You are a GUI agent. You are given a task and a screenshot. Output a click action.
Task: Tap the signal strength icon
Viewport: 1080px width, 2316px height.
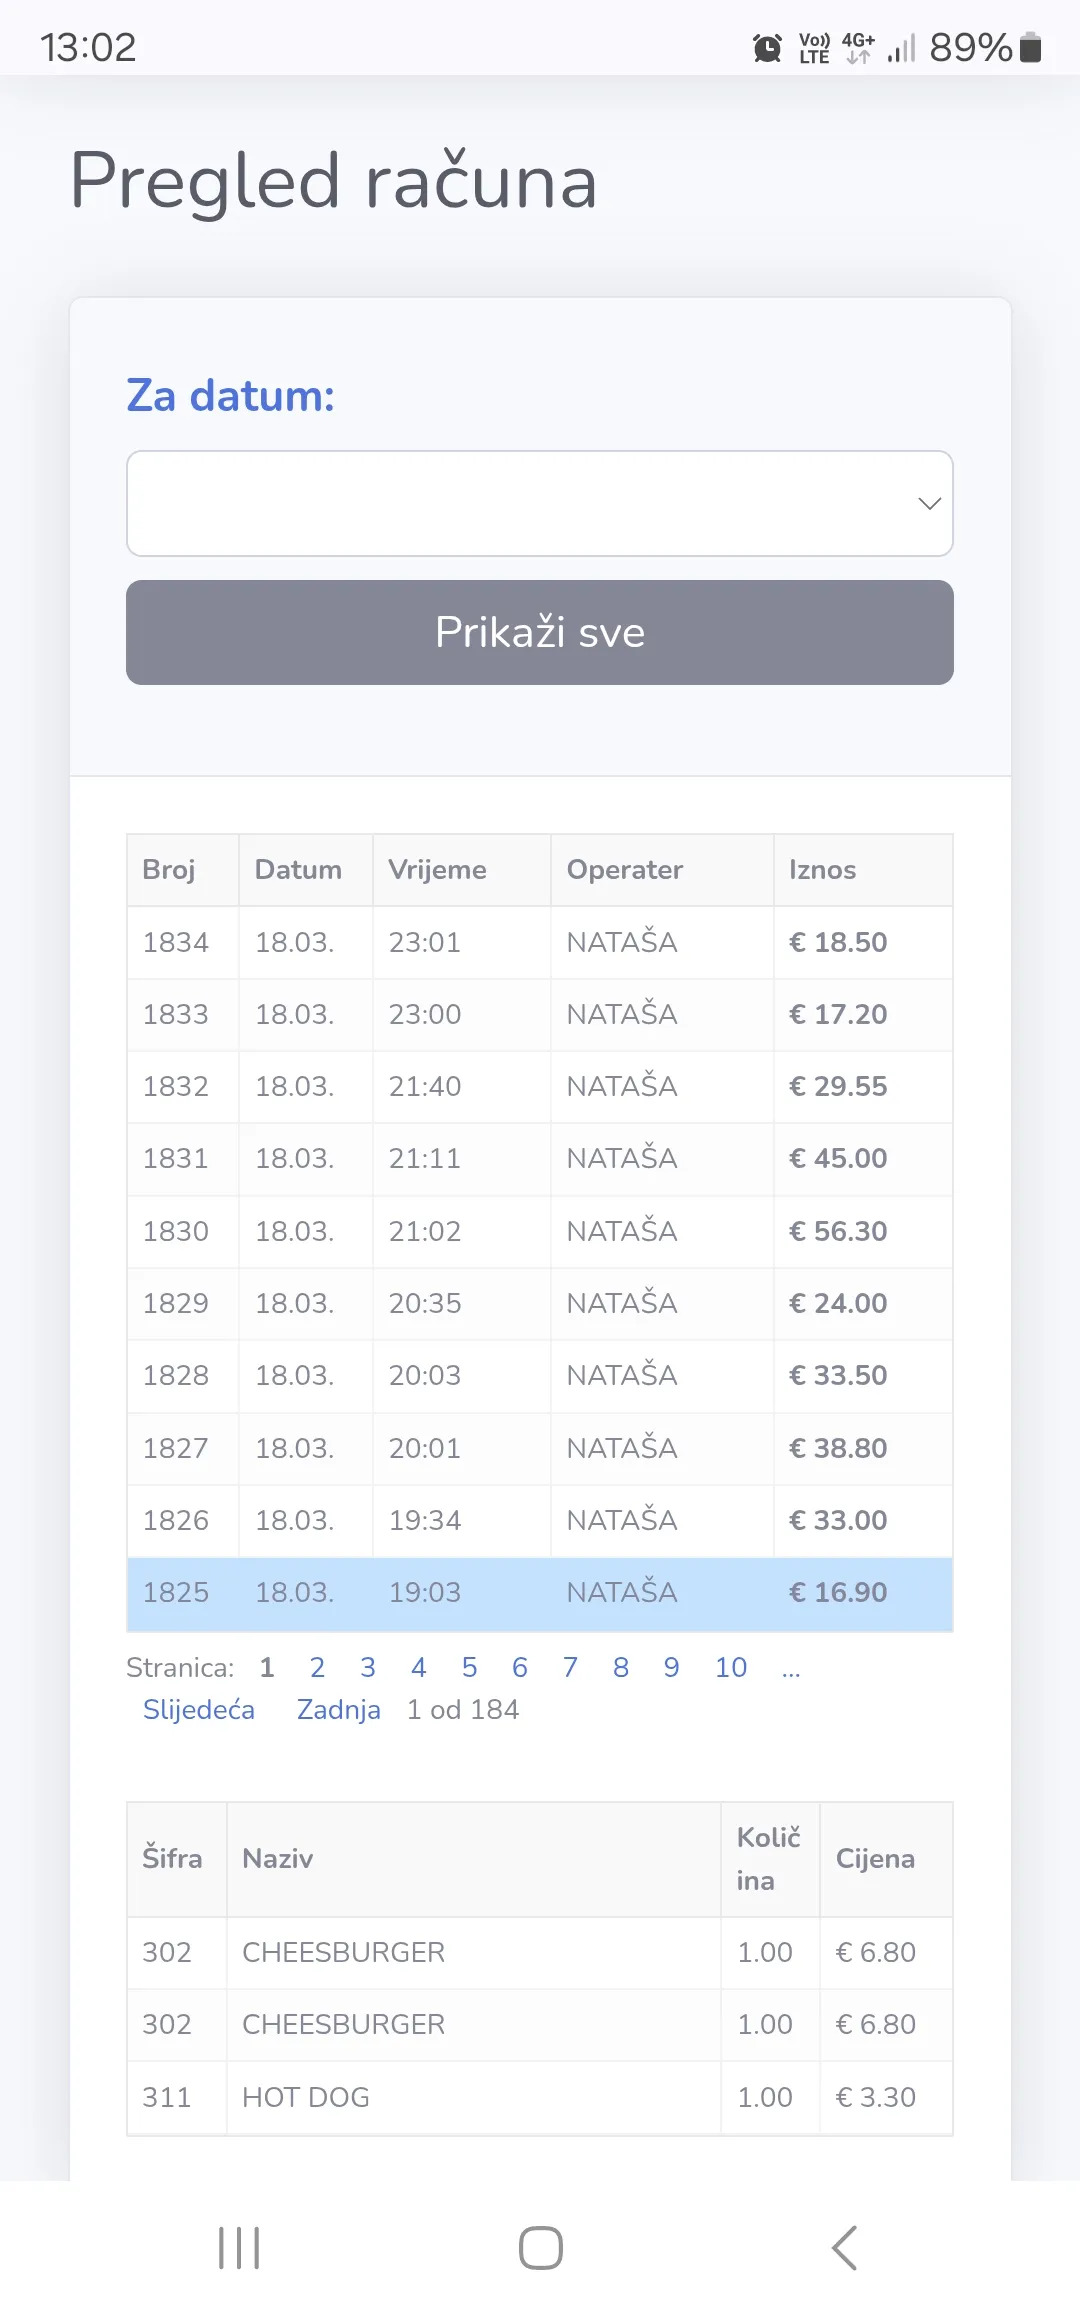(901, 48)
